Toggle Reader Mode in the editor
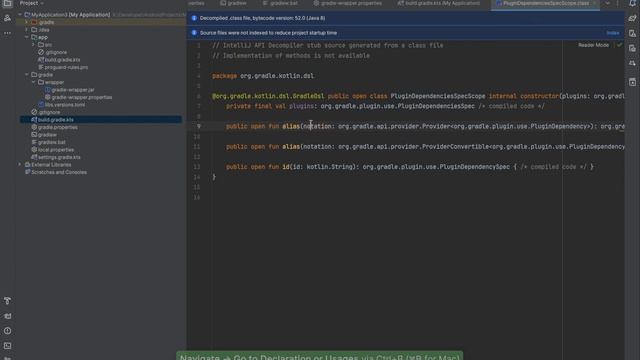 [x=593, y=45]
